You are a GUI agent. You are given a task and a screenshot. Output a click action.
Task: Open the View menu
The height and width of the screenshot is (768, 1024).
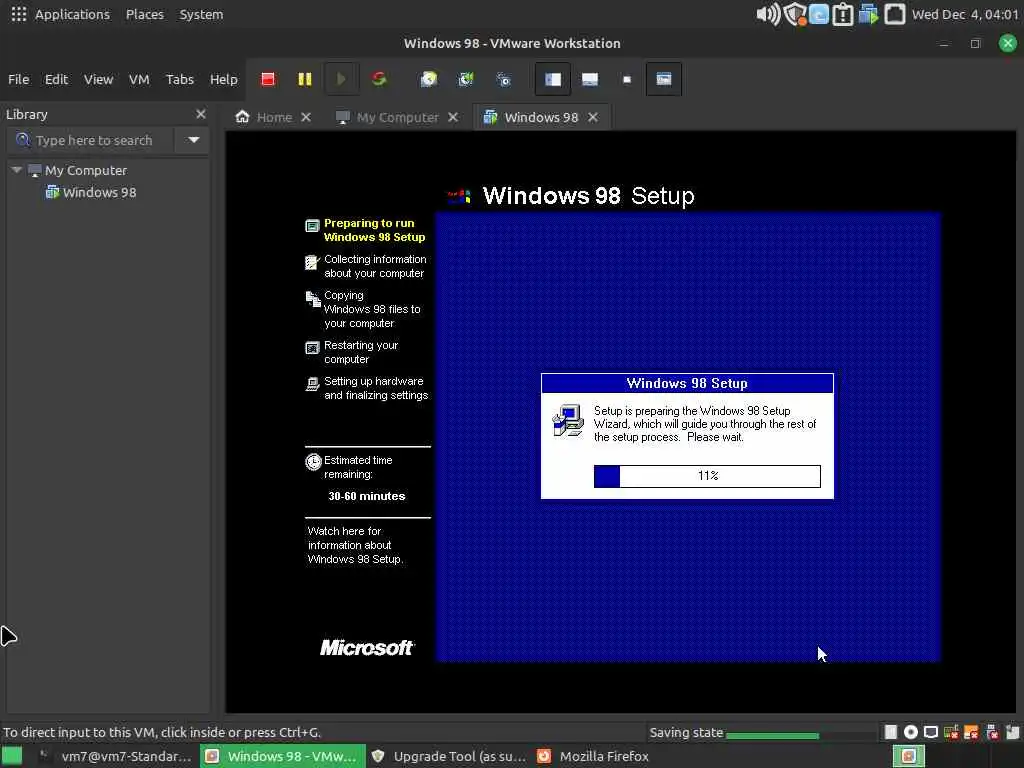pyautogui.click(x=99, y=79)
